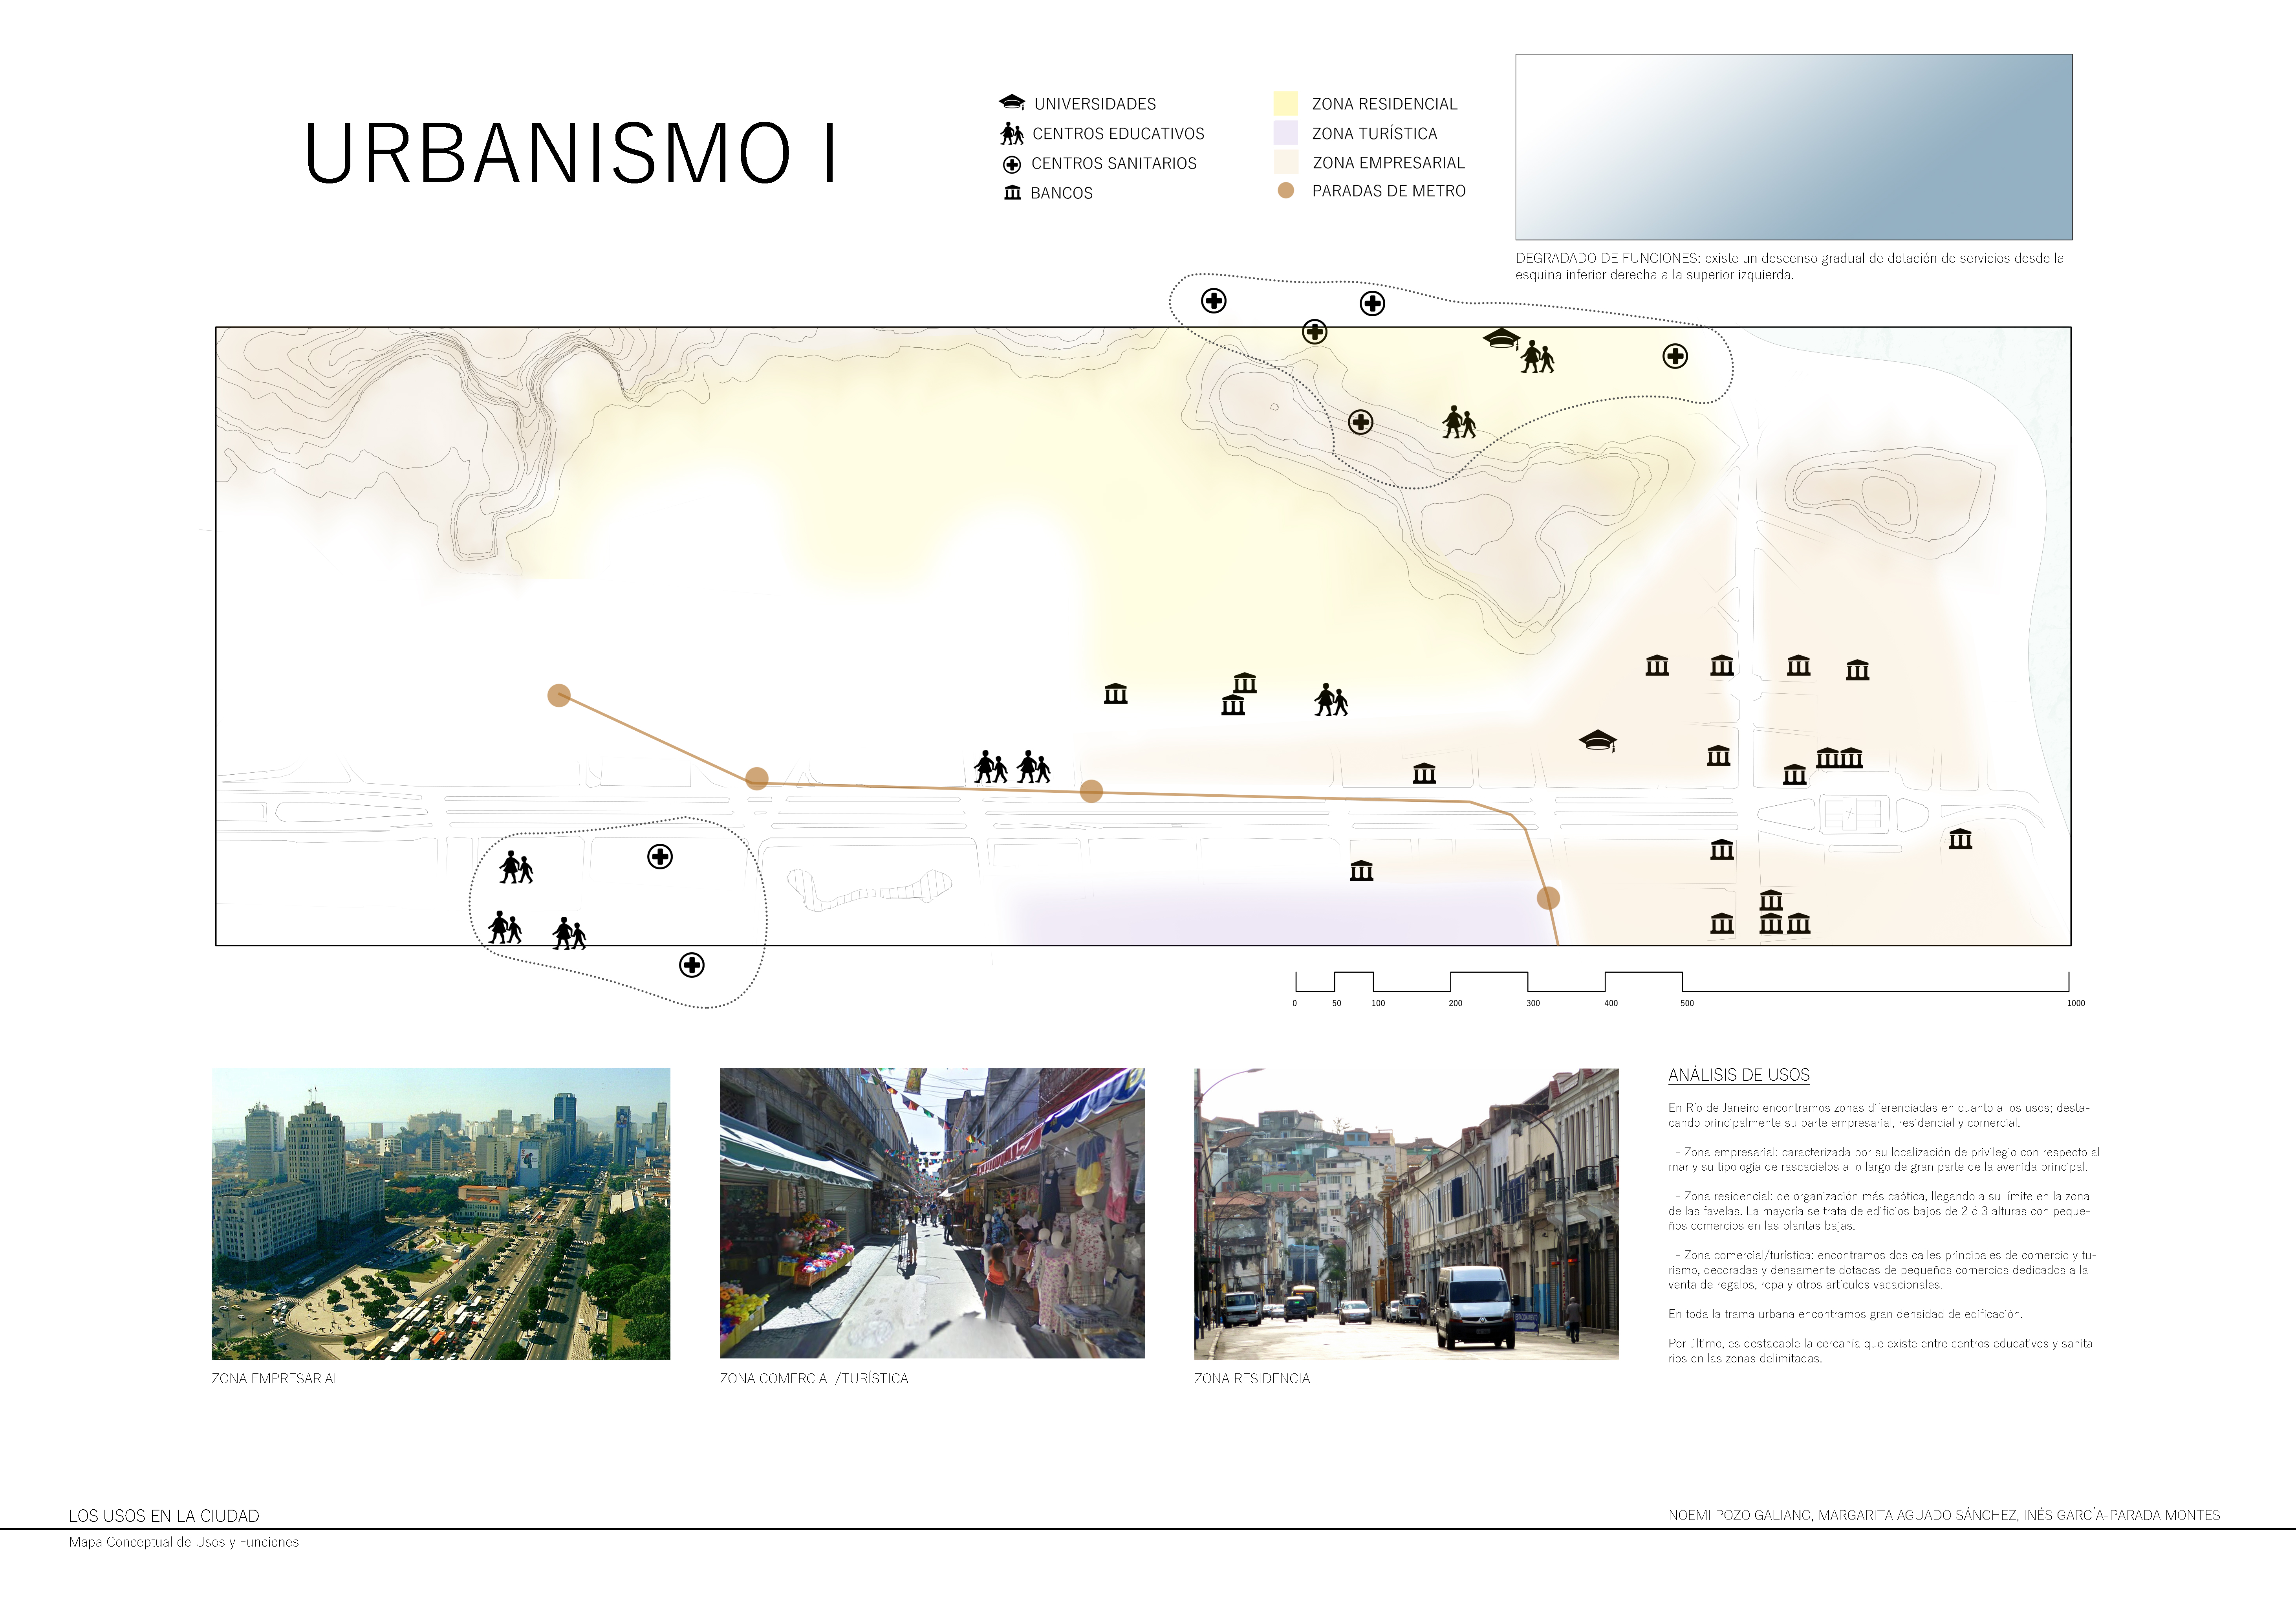This screenshot has width=2296, height=1624.
Task: Click the CENTROS SANITARIOS legend label
Action: pyautogui.click(x=1114, y=163)
